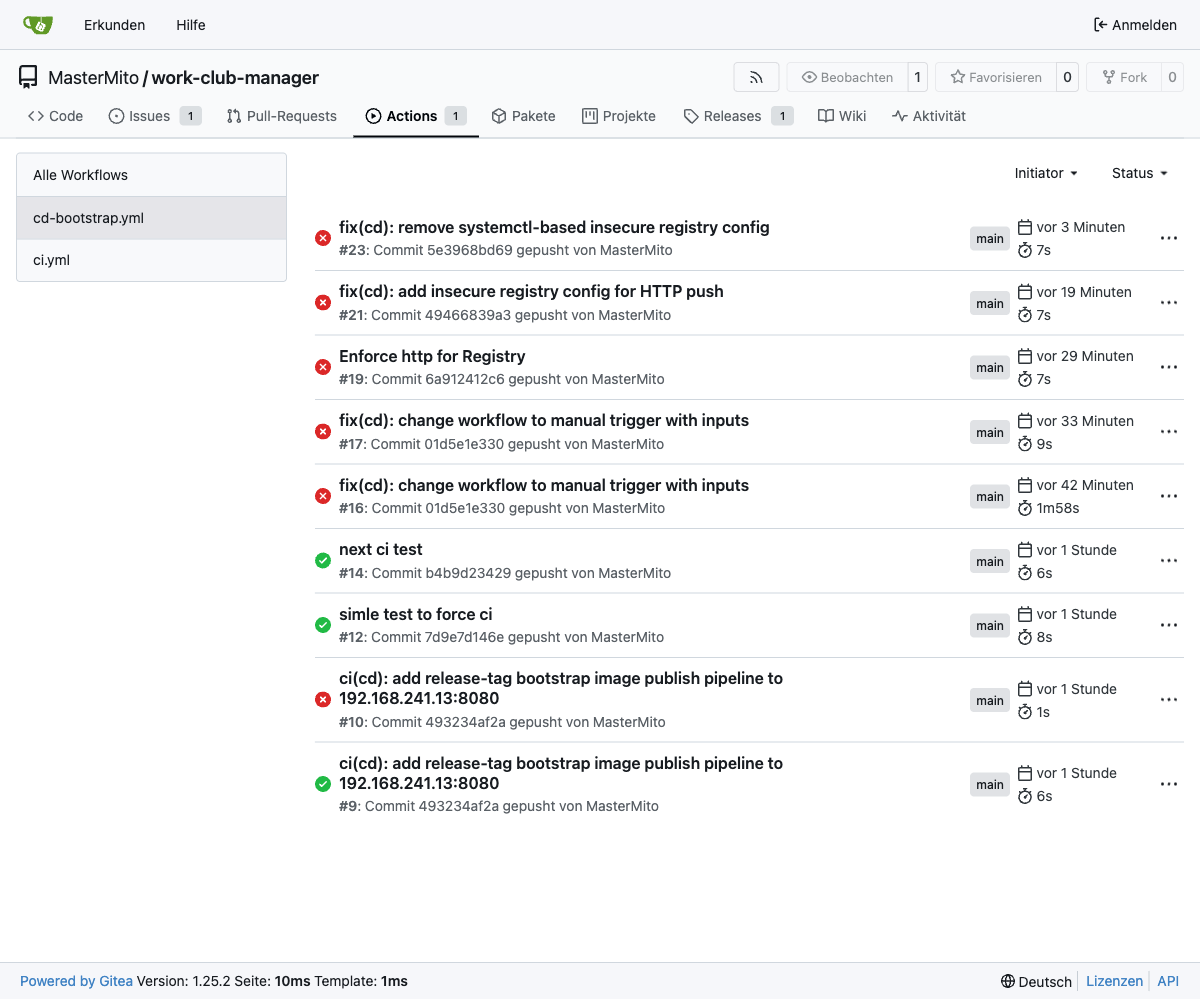Image resolution: width=1200 pixels, height=999 pixels.
Task: Click the repository icon beside MasterMito
Action: pyautogui.click(x=28, y=77)
